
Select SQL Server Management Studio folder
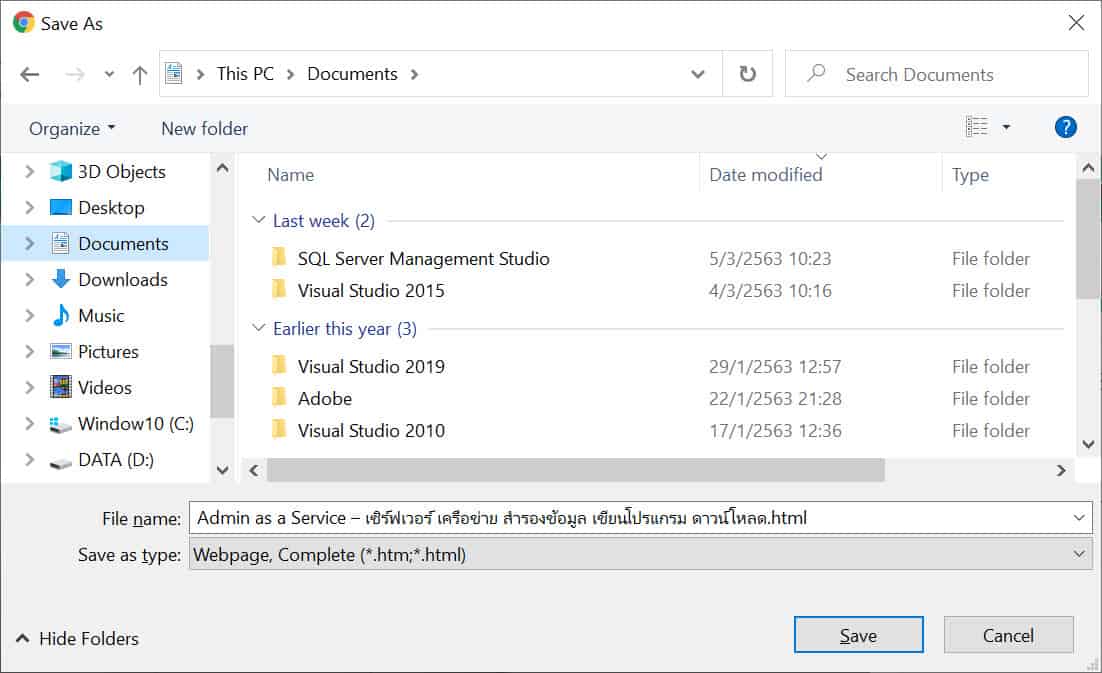point(423,259)
